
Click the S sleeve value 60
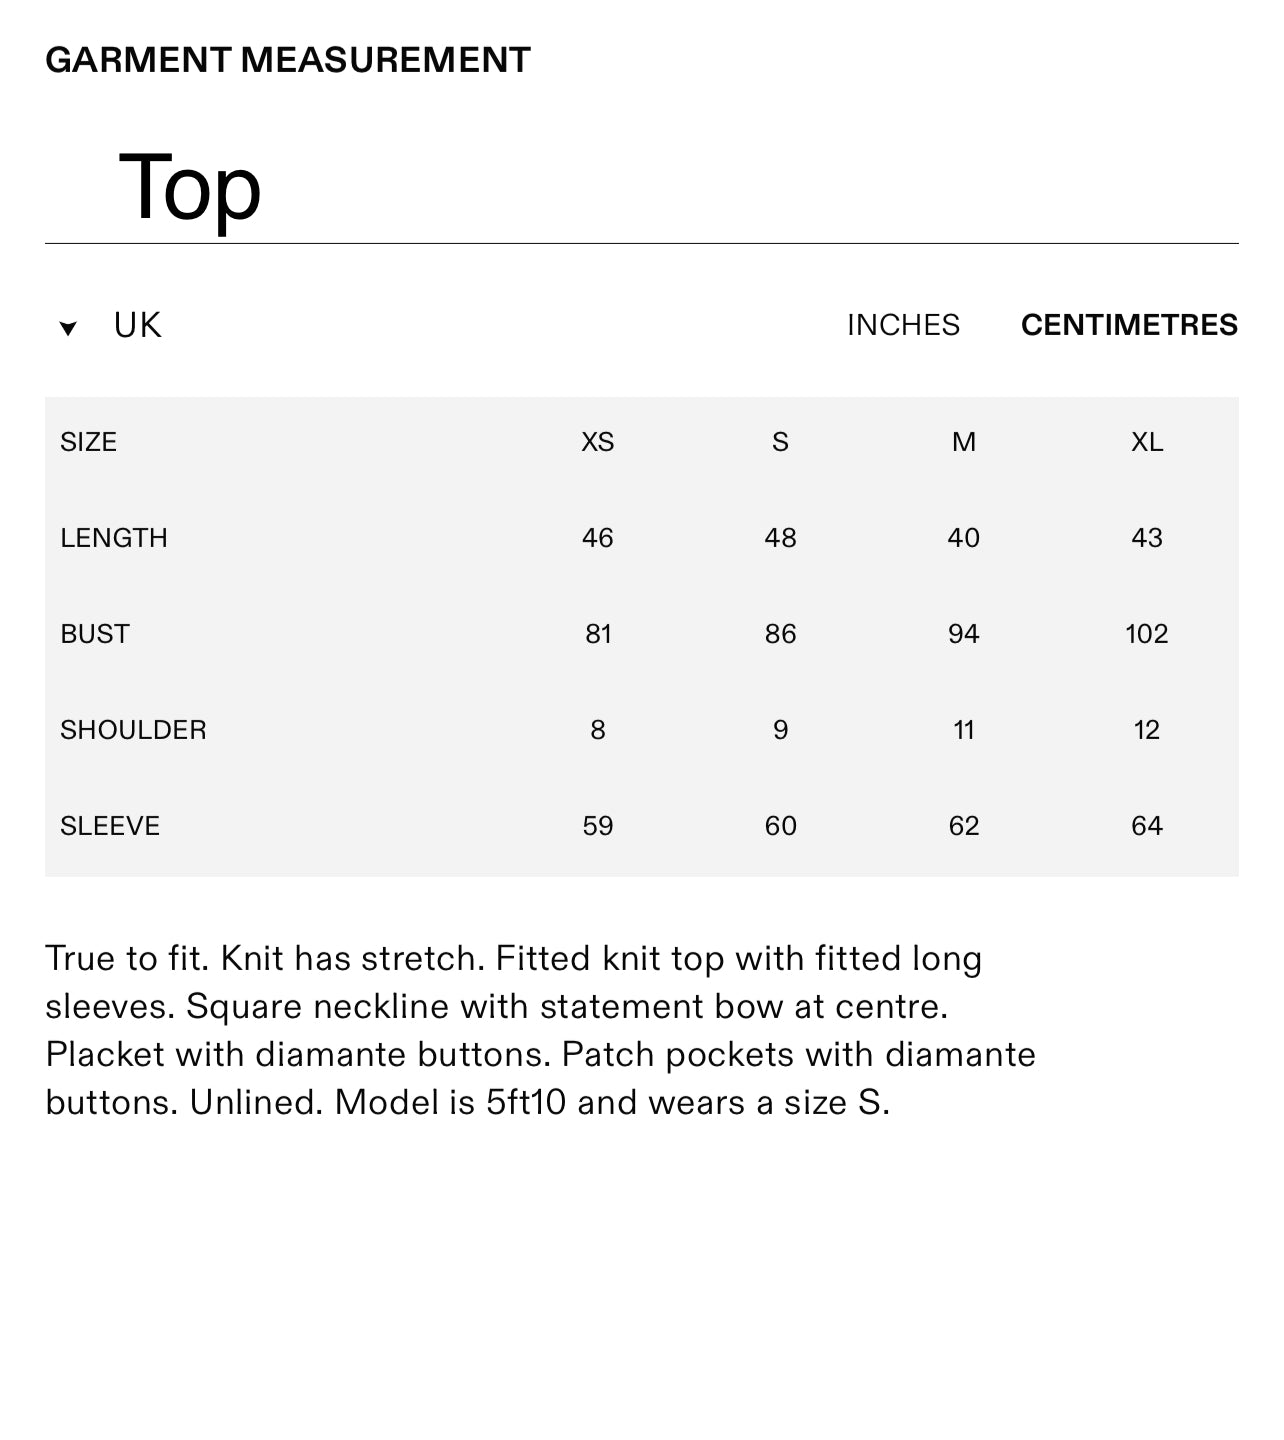click(x=780, y=826)
